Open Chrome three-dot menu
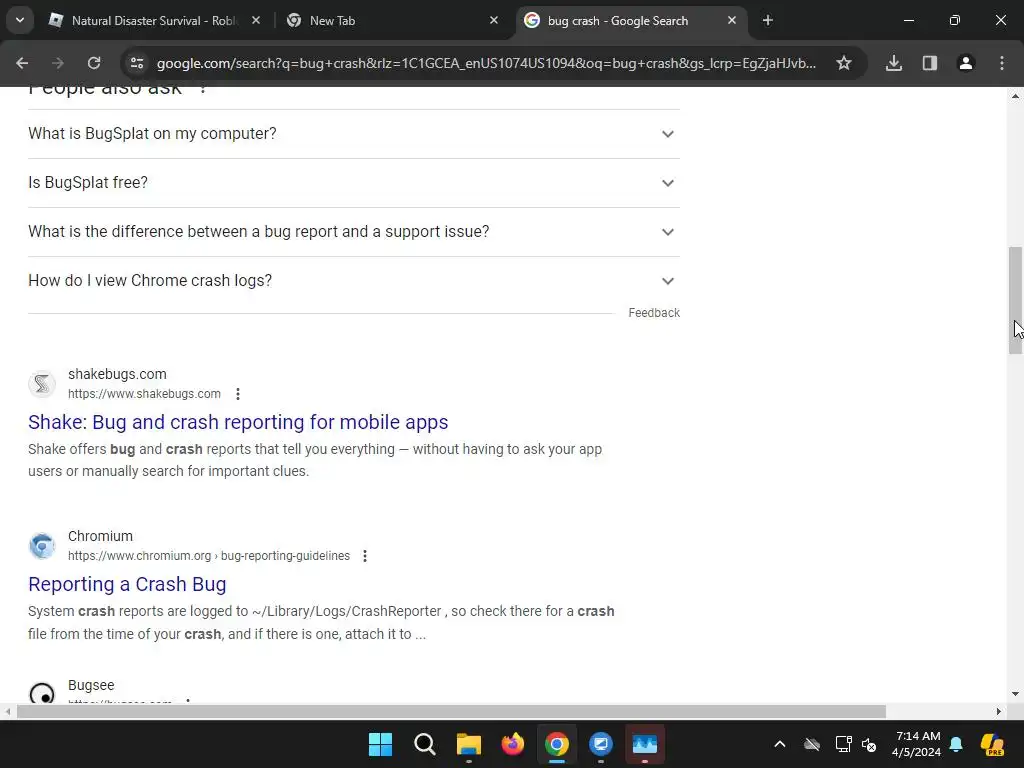 pyautogui.click(x=1002, y=63)
